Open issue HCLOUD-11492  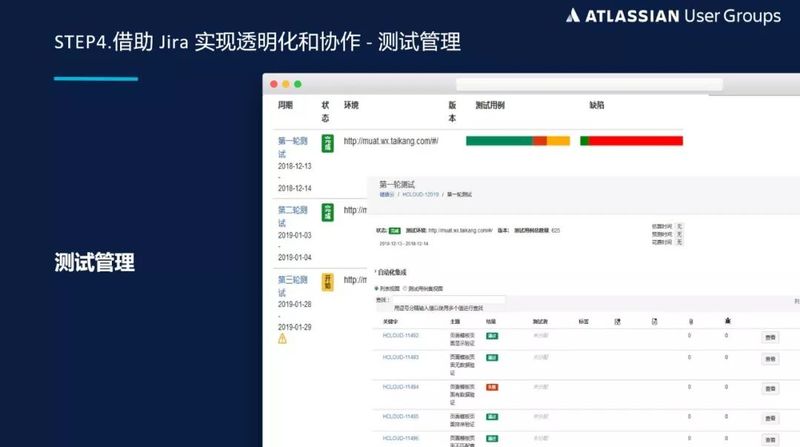point(401,336)
